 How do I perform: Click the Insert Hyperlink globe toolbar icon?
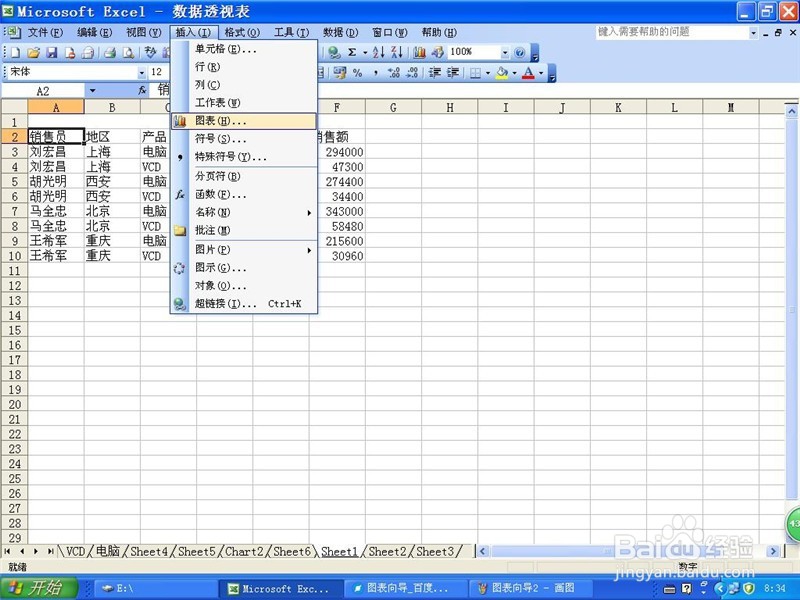pyautogui.click(x=334, y=52)
